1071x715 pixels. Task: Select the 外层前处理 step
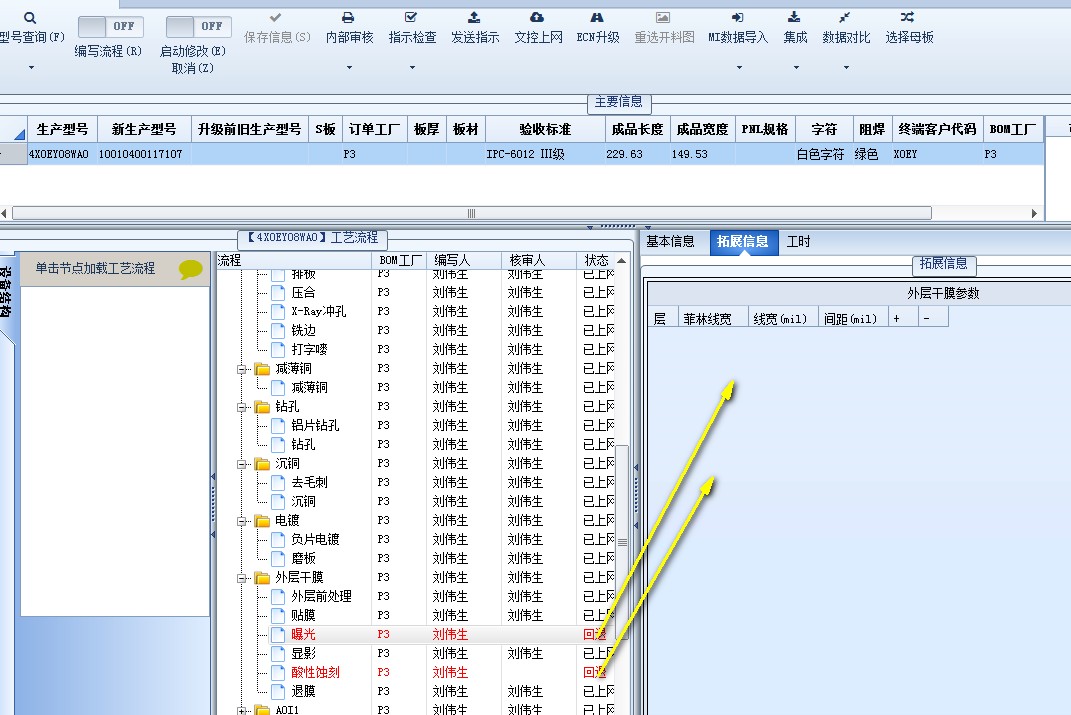coord(321,596)
